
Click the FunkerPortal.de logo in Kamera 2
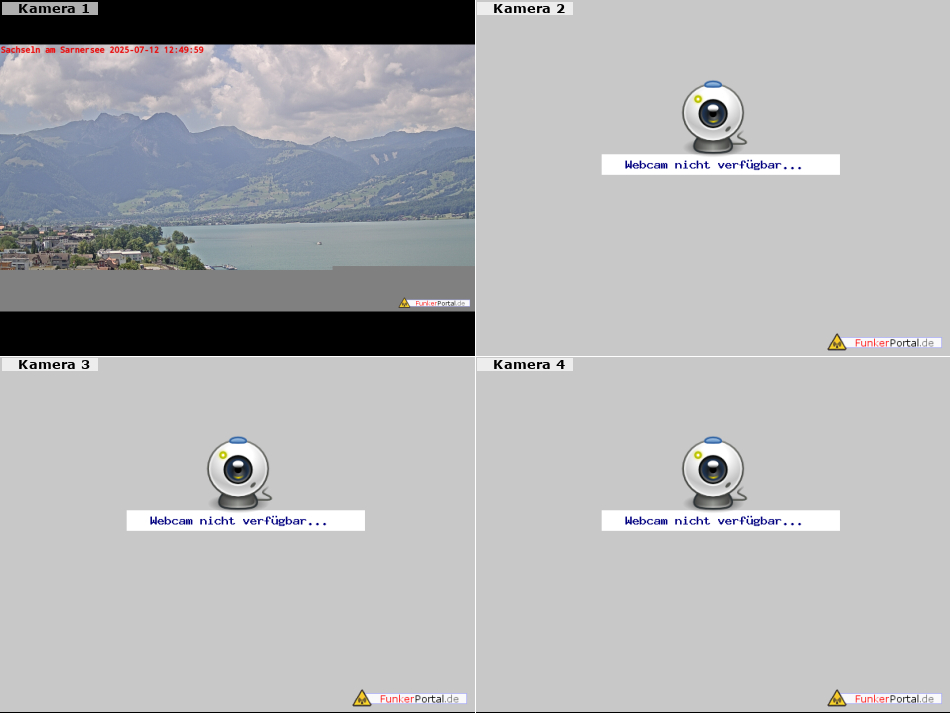tap(884, 342)
